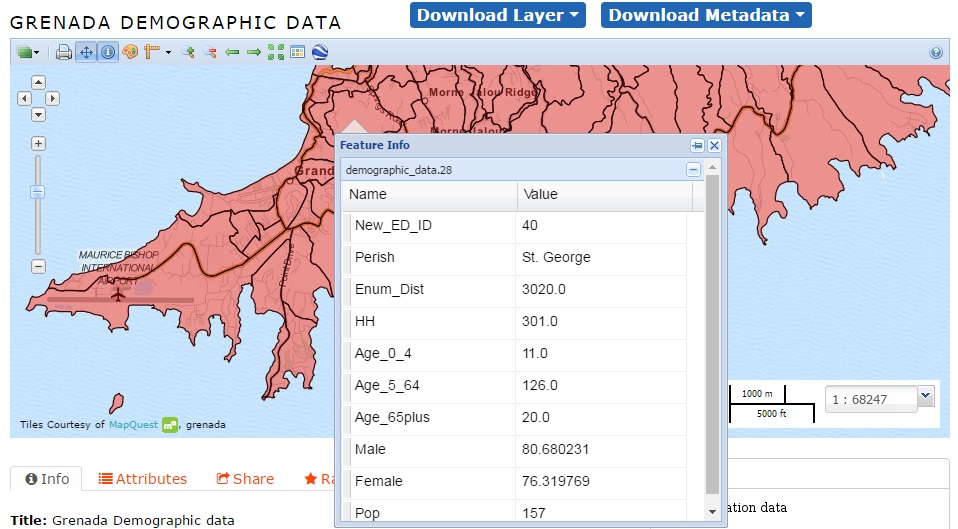Click the map zoom slider handle
Image resolution: width=958 pixels, height=529 pixels.
point(38,191)
